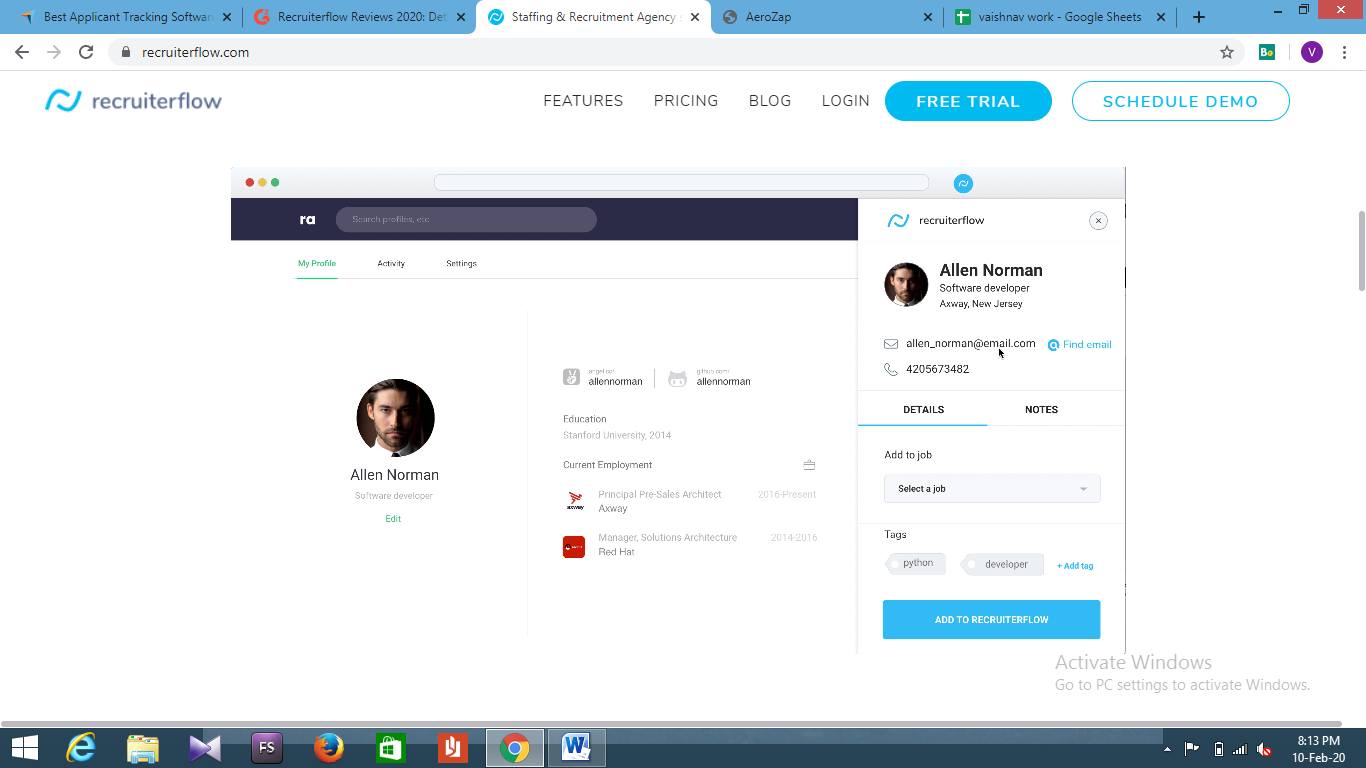Launch Internet Explorer from the taskbar

point(81,748)
